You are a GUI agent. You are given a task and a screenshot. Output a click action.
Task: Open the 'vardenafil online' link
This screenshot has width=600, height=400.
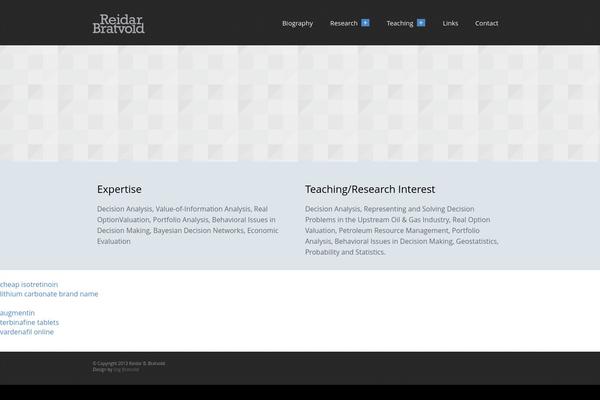(x=27, y=332)
